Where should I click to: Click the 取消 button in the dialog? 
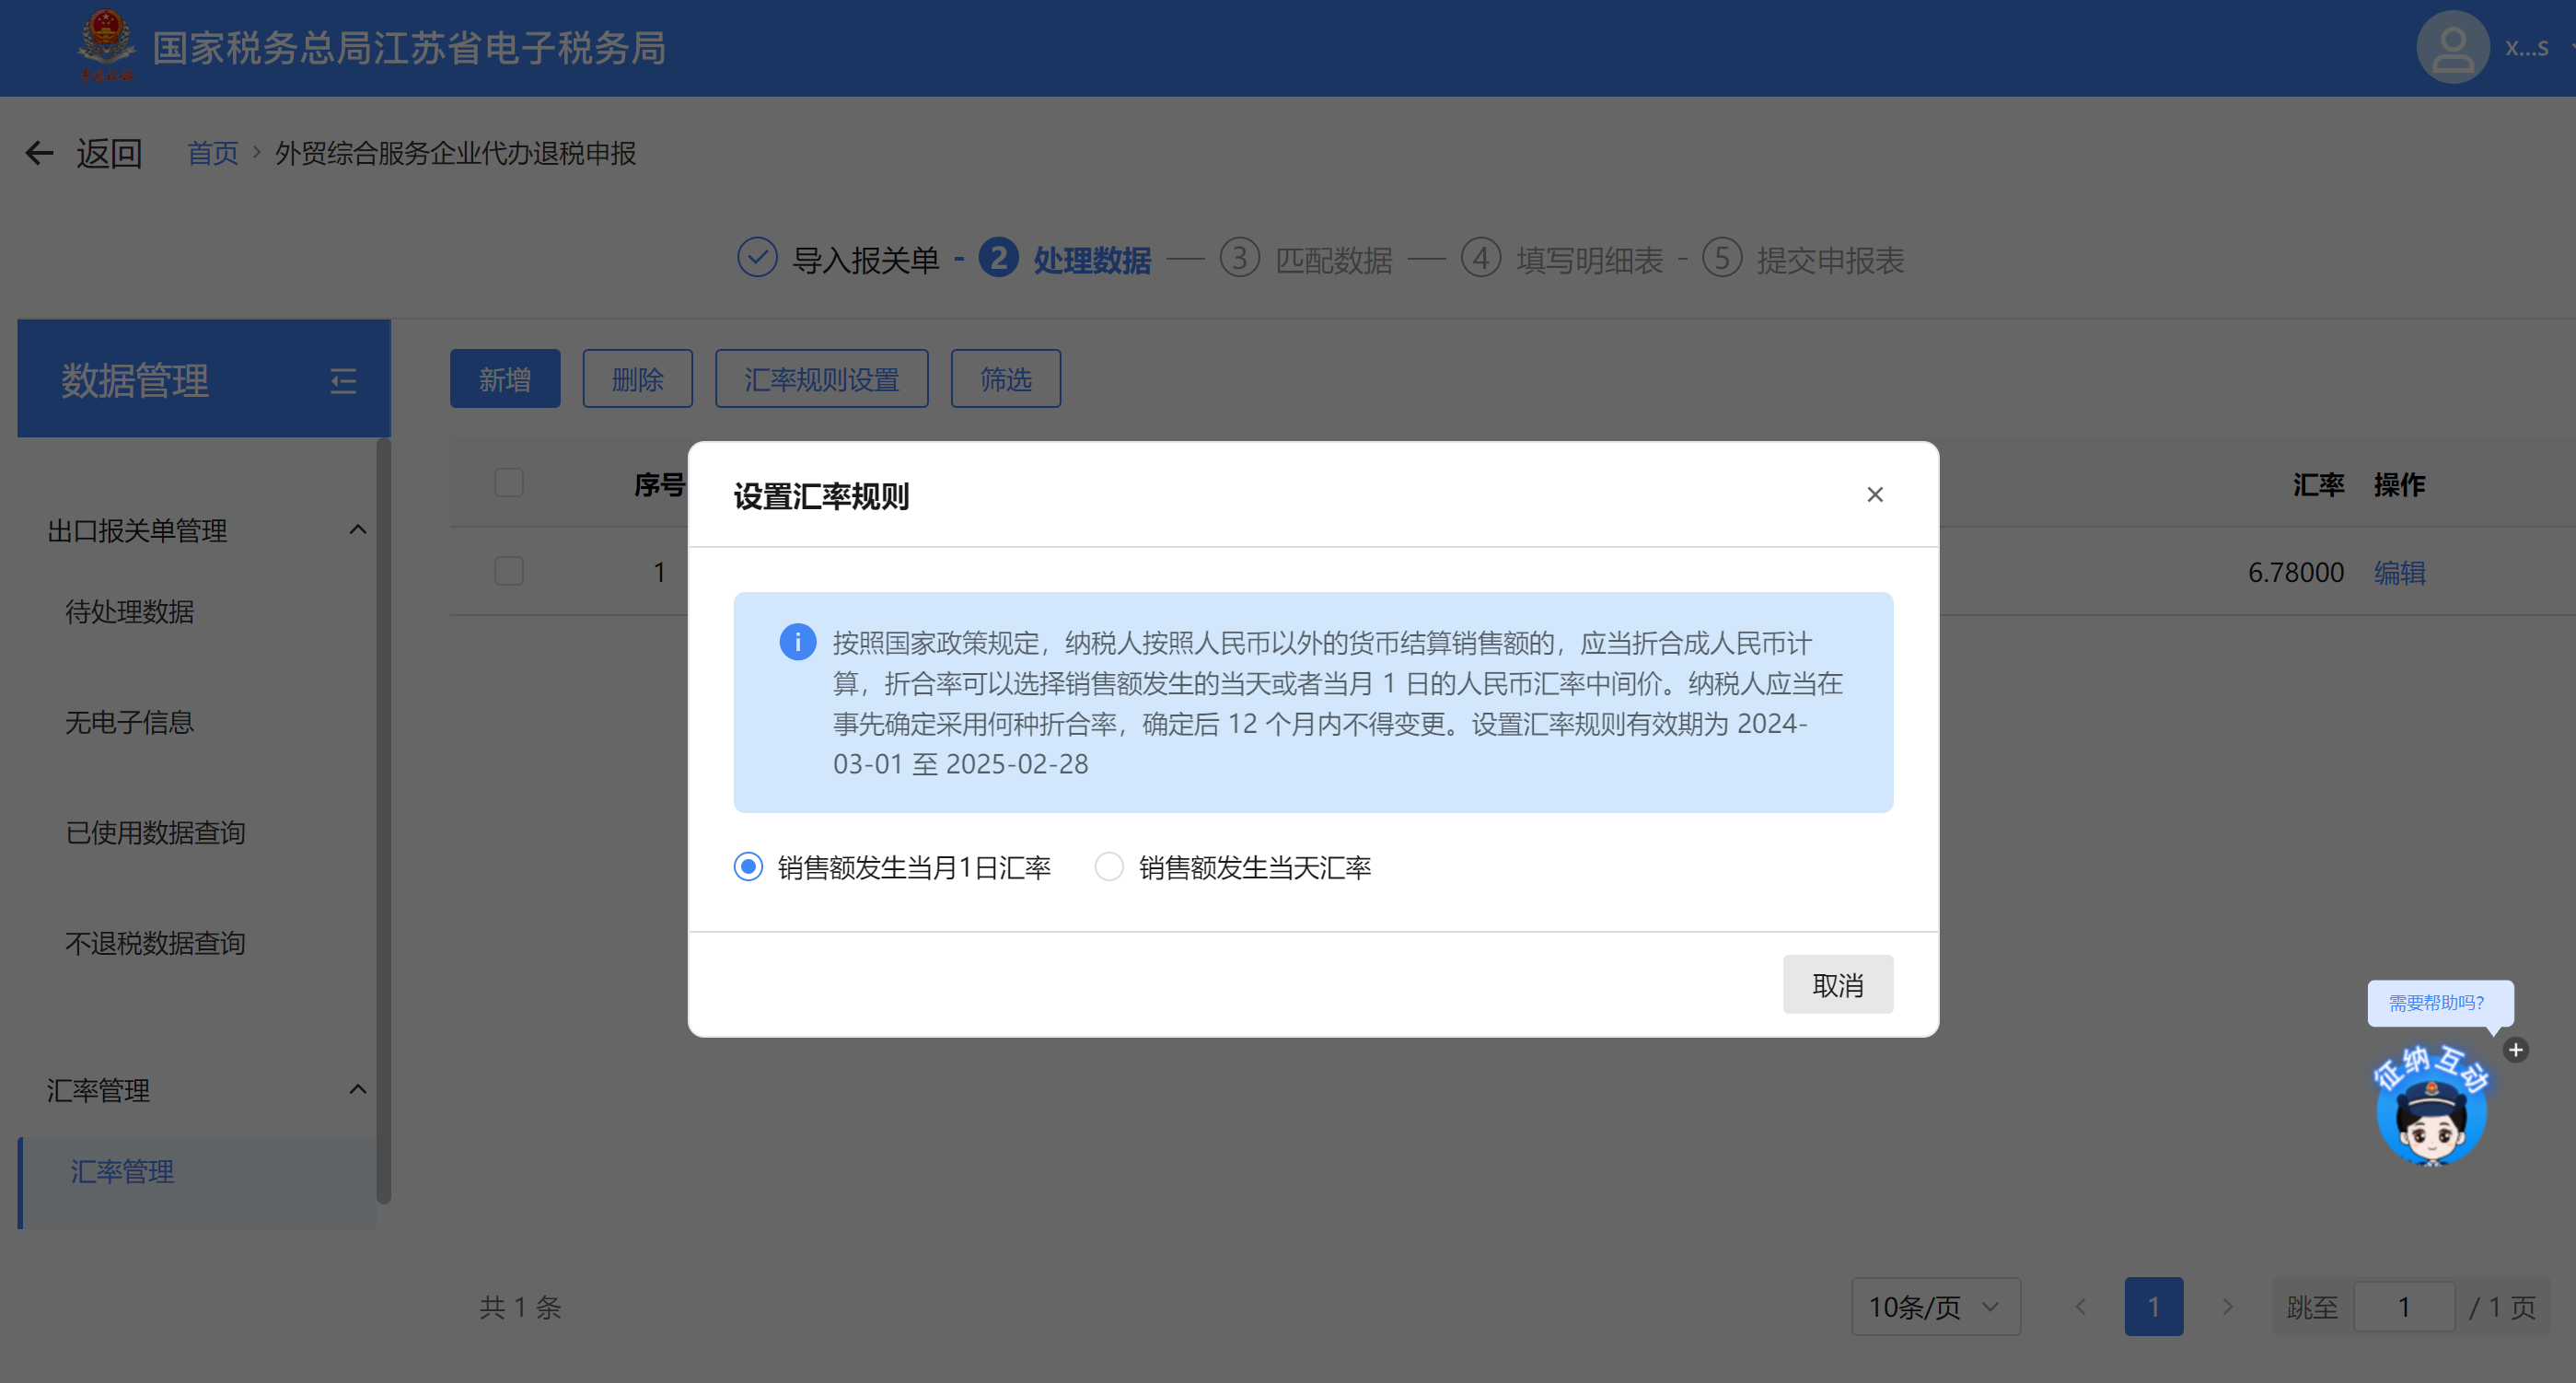click(1837, 985)
